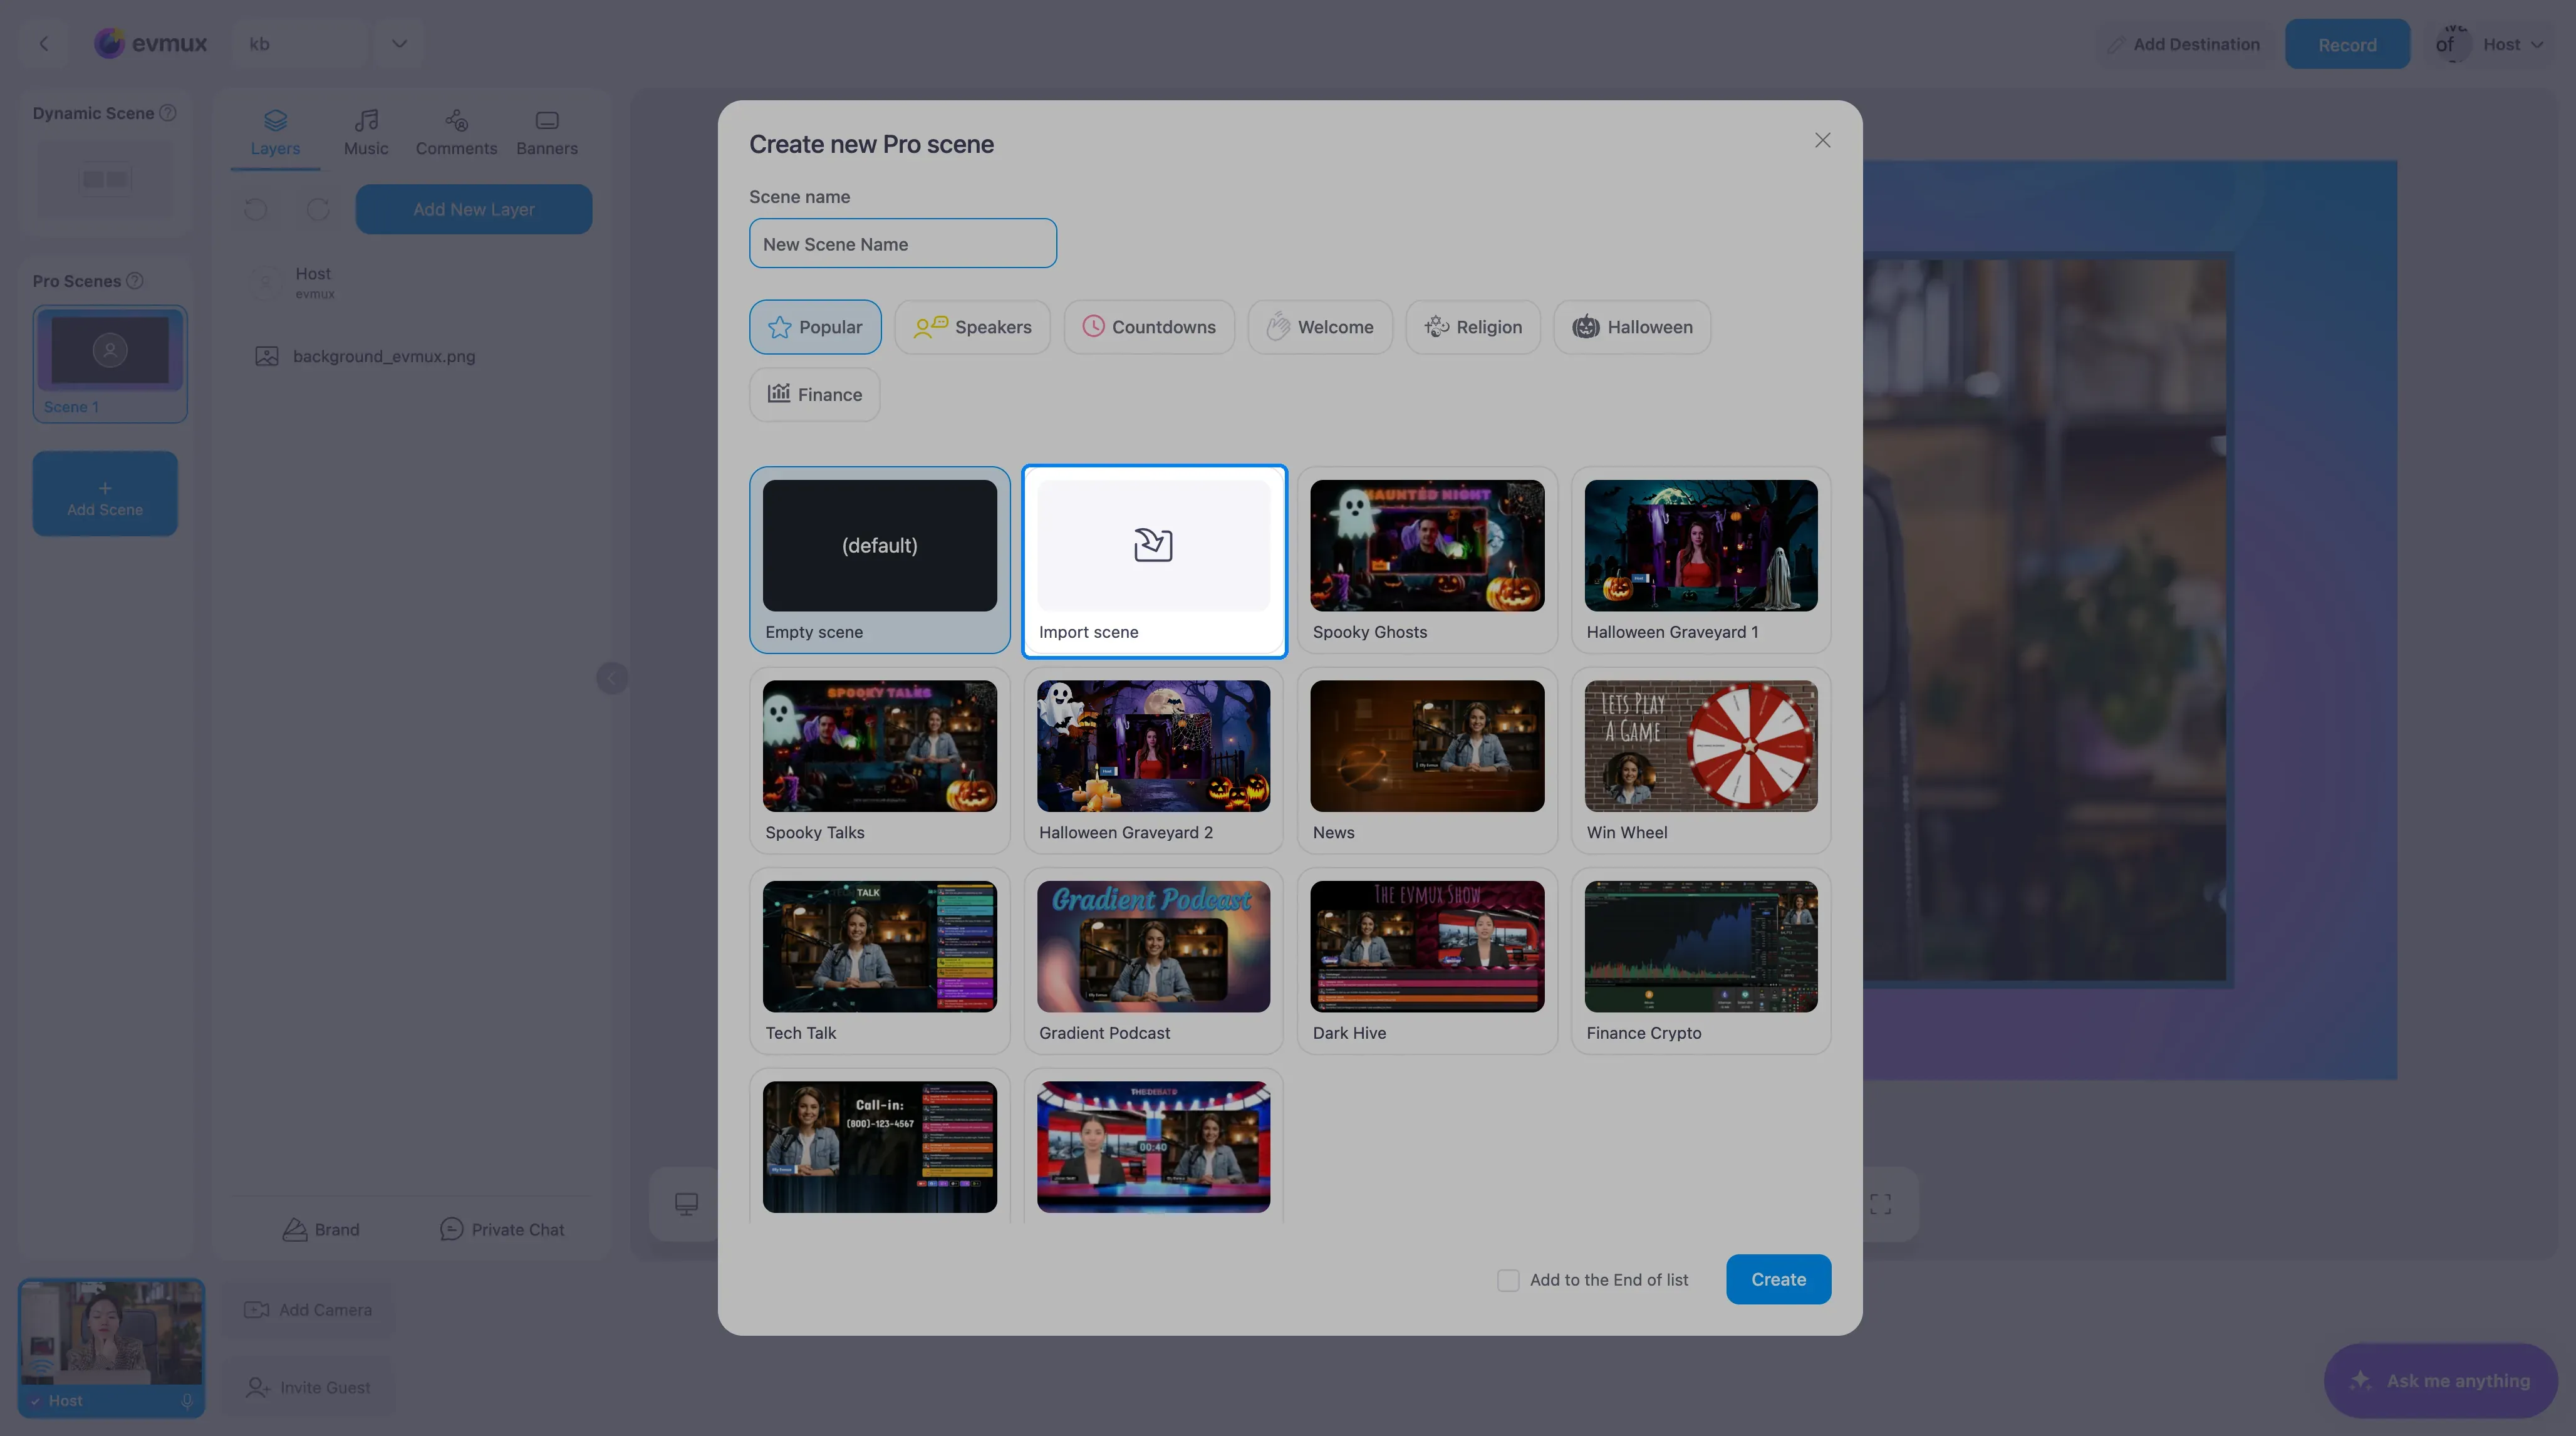The width and height of the screenshot is (2576, 1436).
Task: Select the Finance category filter
Action: [814, 394]
